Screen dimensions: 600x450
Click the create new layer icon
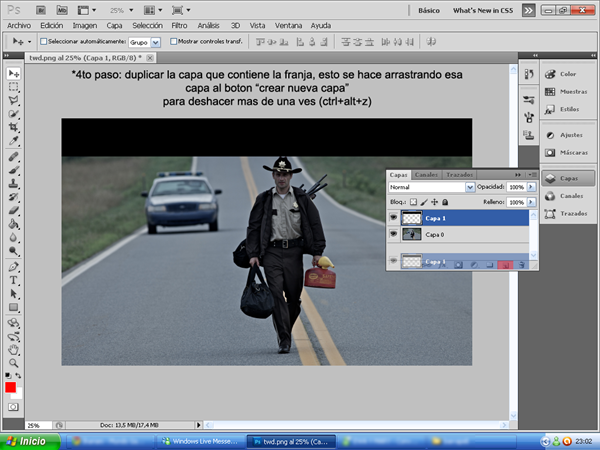pos(506,263)
